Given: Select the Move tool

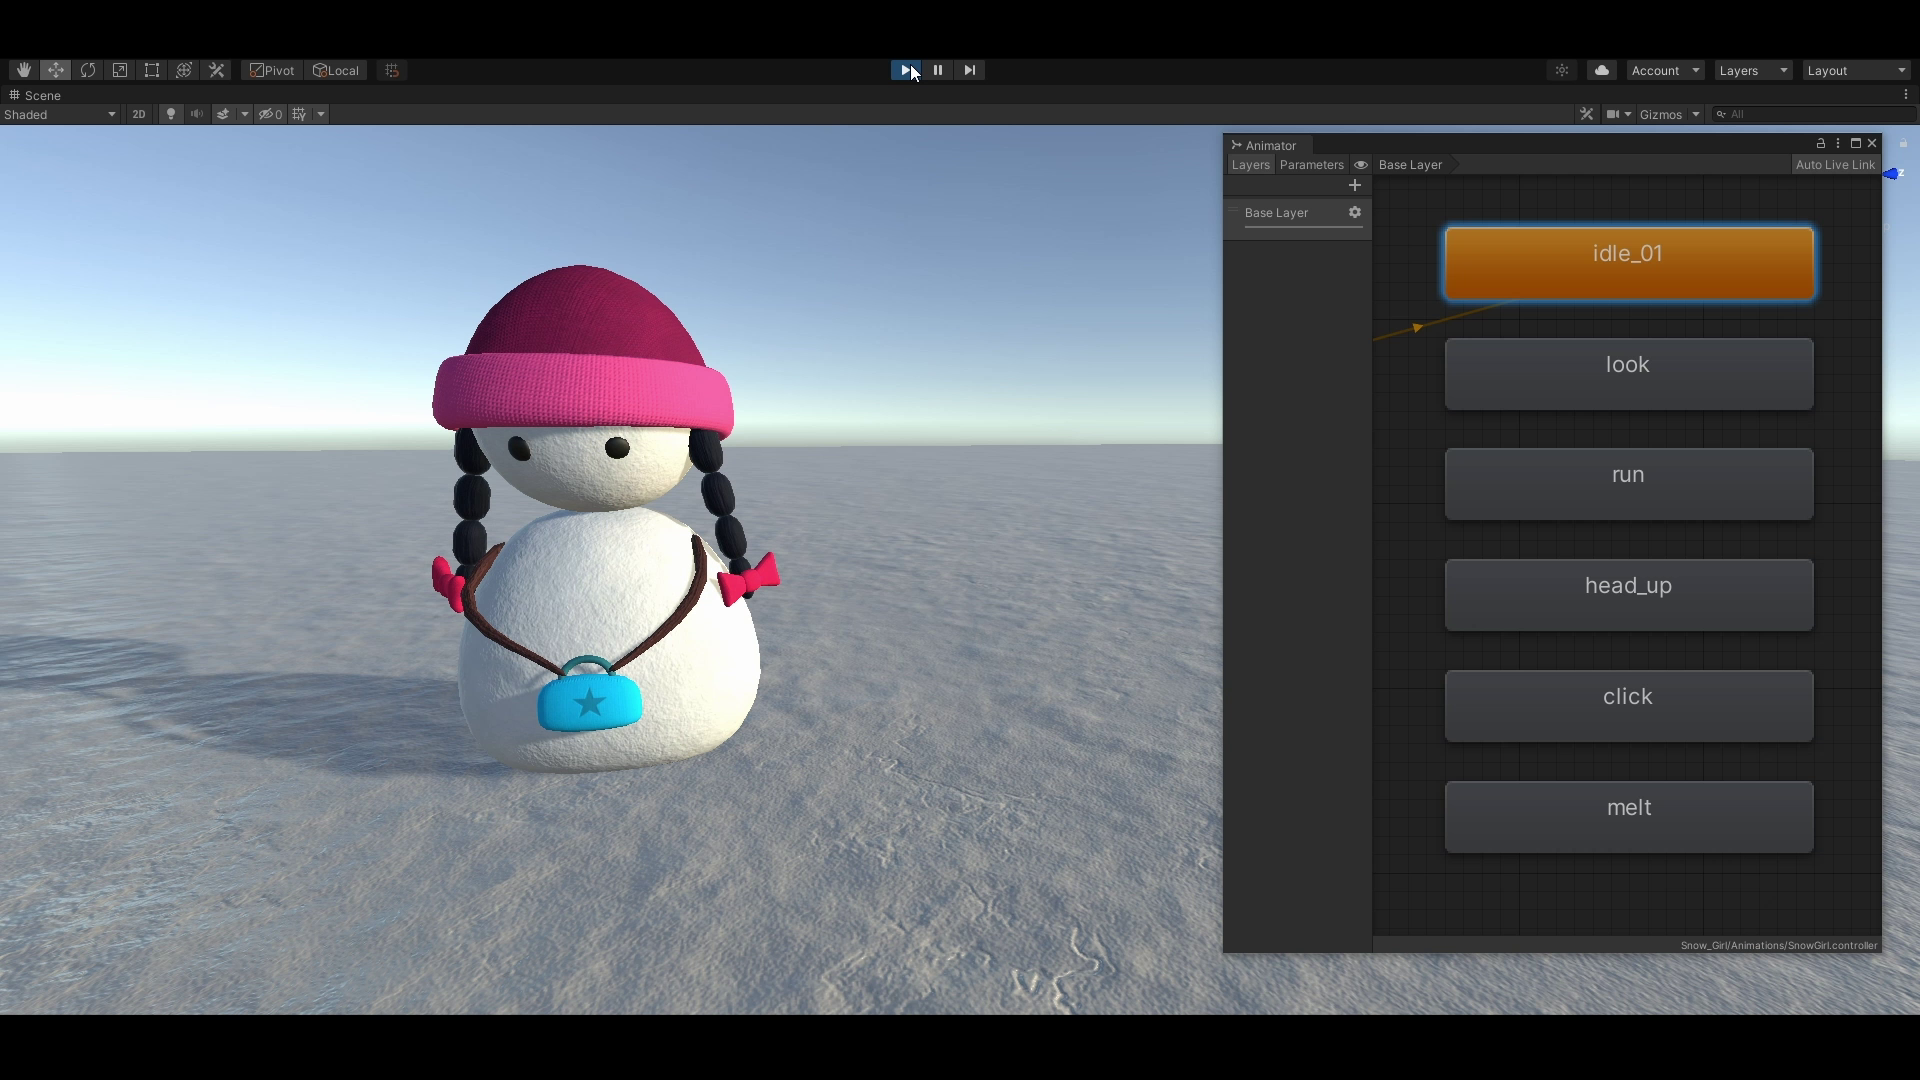Looking at the screenshot, I should [x=56, y=70].
